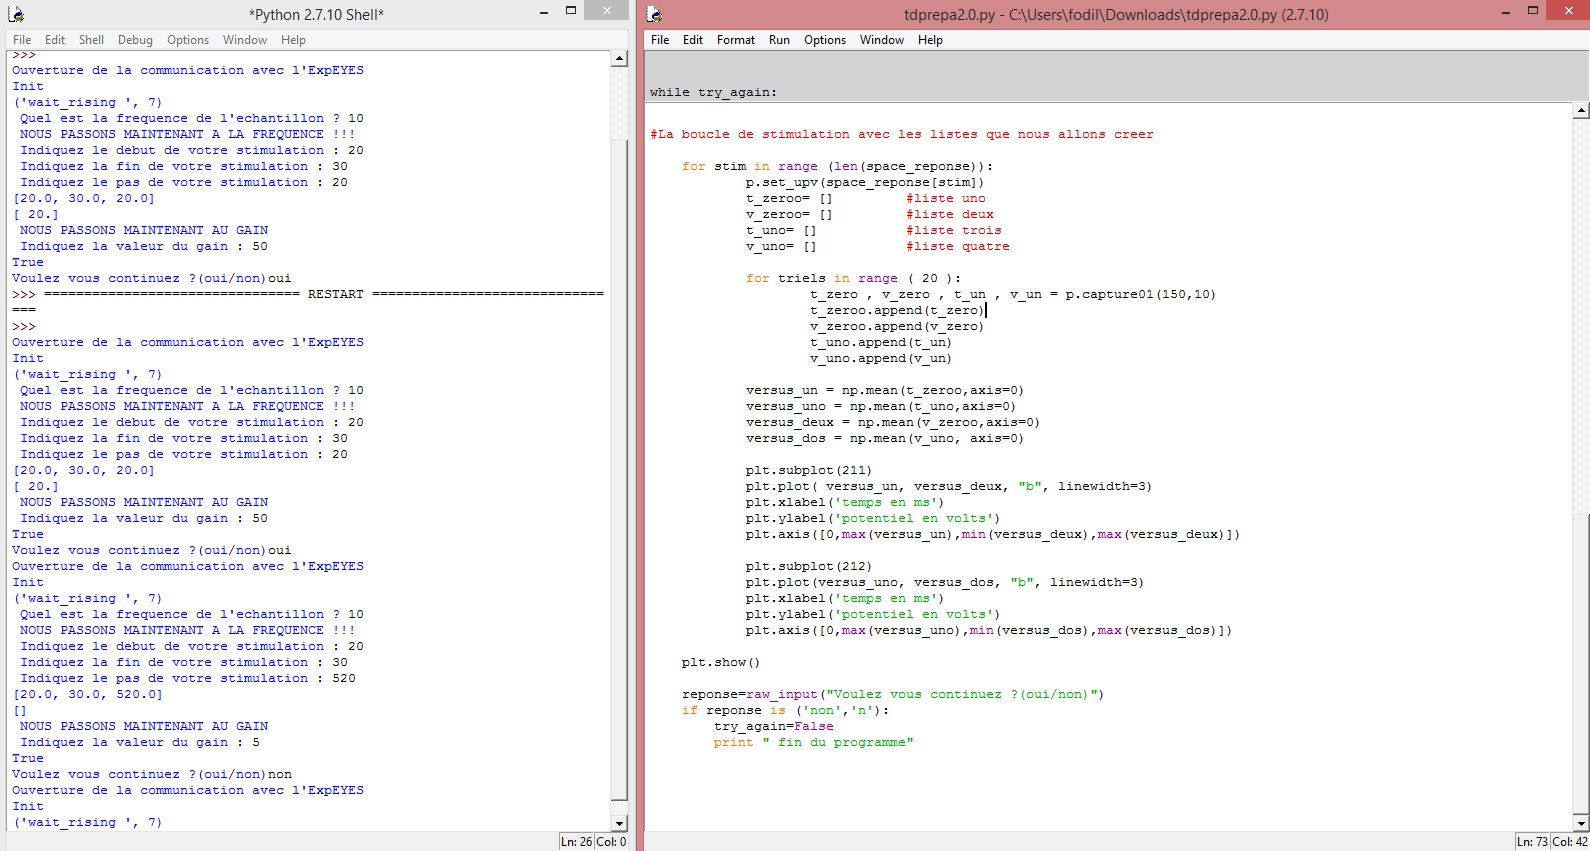Click shell scrollbar up arrow
This screenshot has height=851, width=1590.
619,59
